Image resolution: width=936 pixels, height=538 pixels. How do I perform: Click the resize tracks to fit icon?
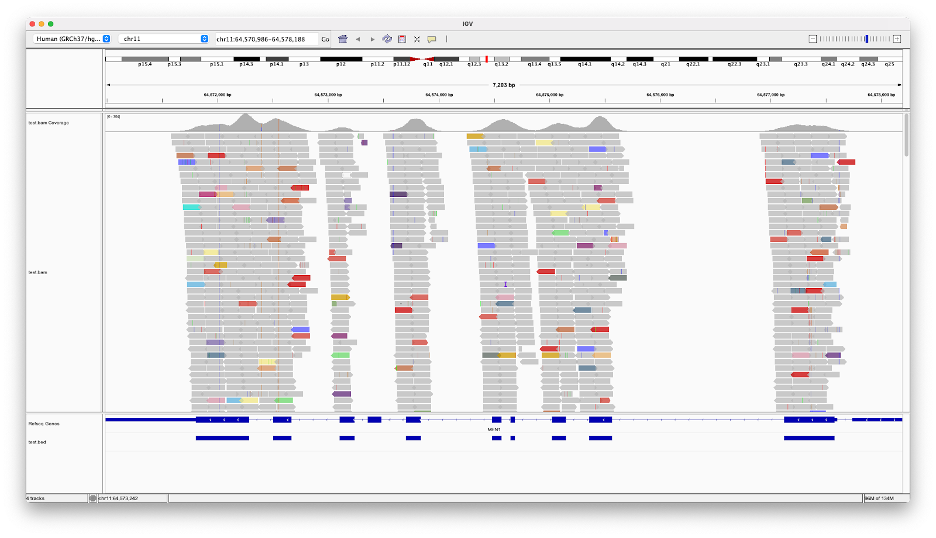pos(417,39)
